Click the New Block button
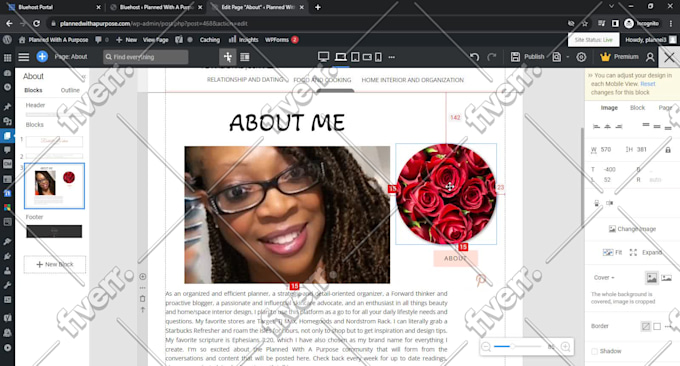Image resolution: width=680 pixels, height=366 pixels. (55, 265)
